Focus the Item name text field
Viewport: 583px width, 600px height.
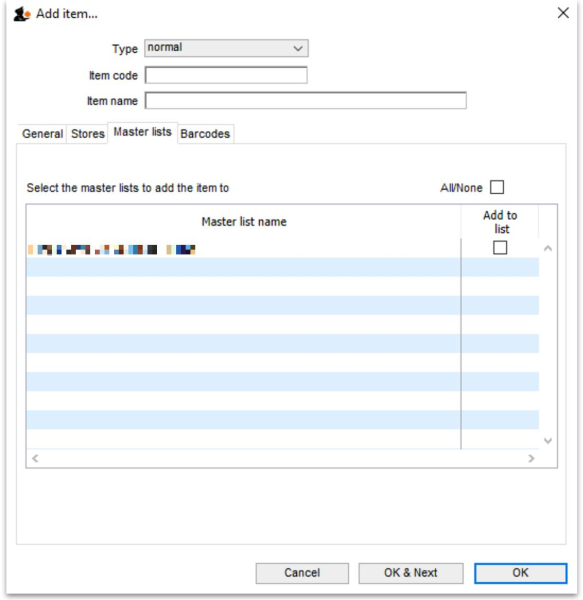(x=306, y=101)
